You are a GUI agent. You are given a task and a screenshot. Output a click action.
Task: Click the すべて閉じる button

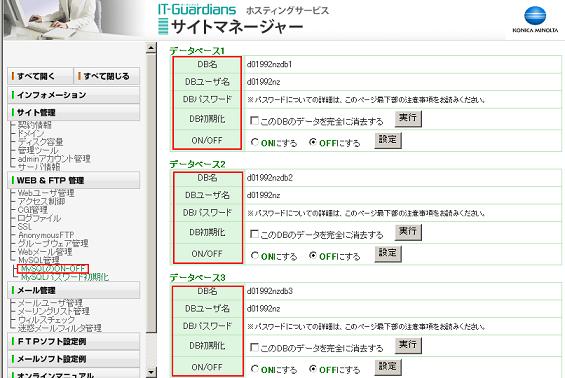pyautogui.click(x=107, y=76)
